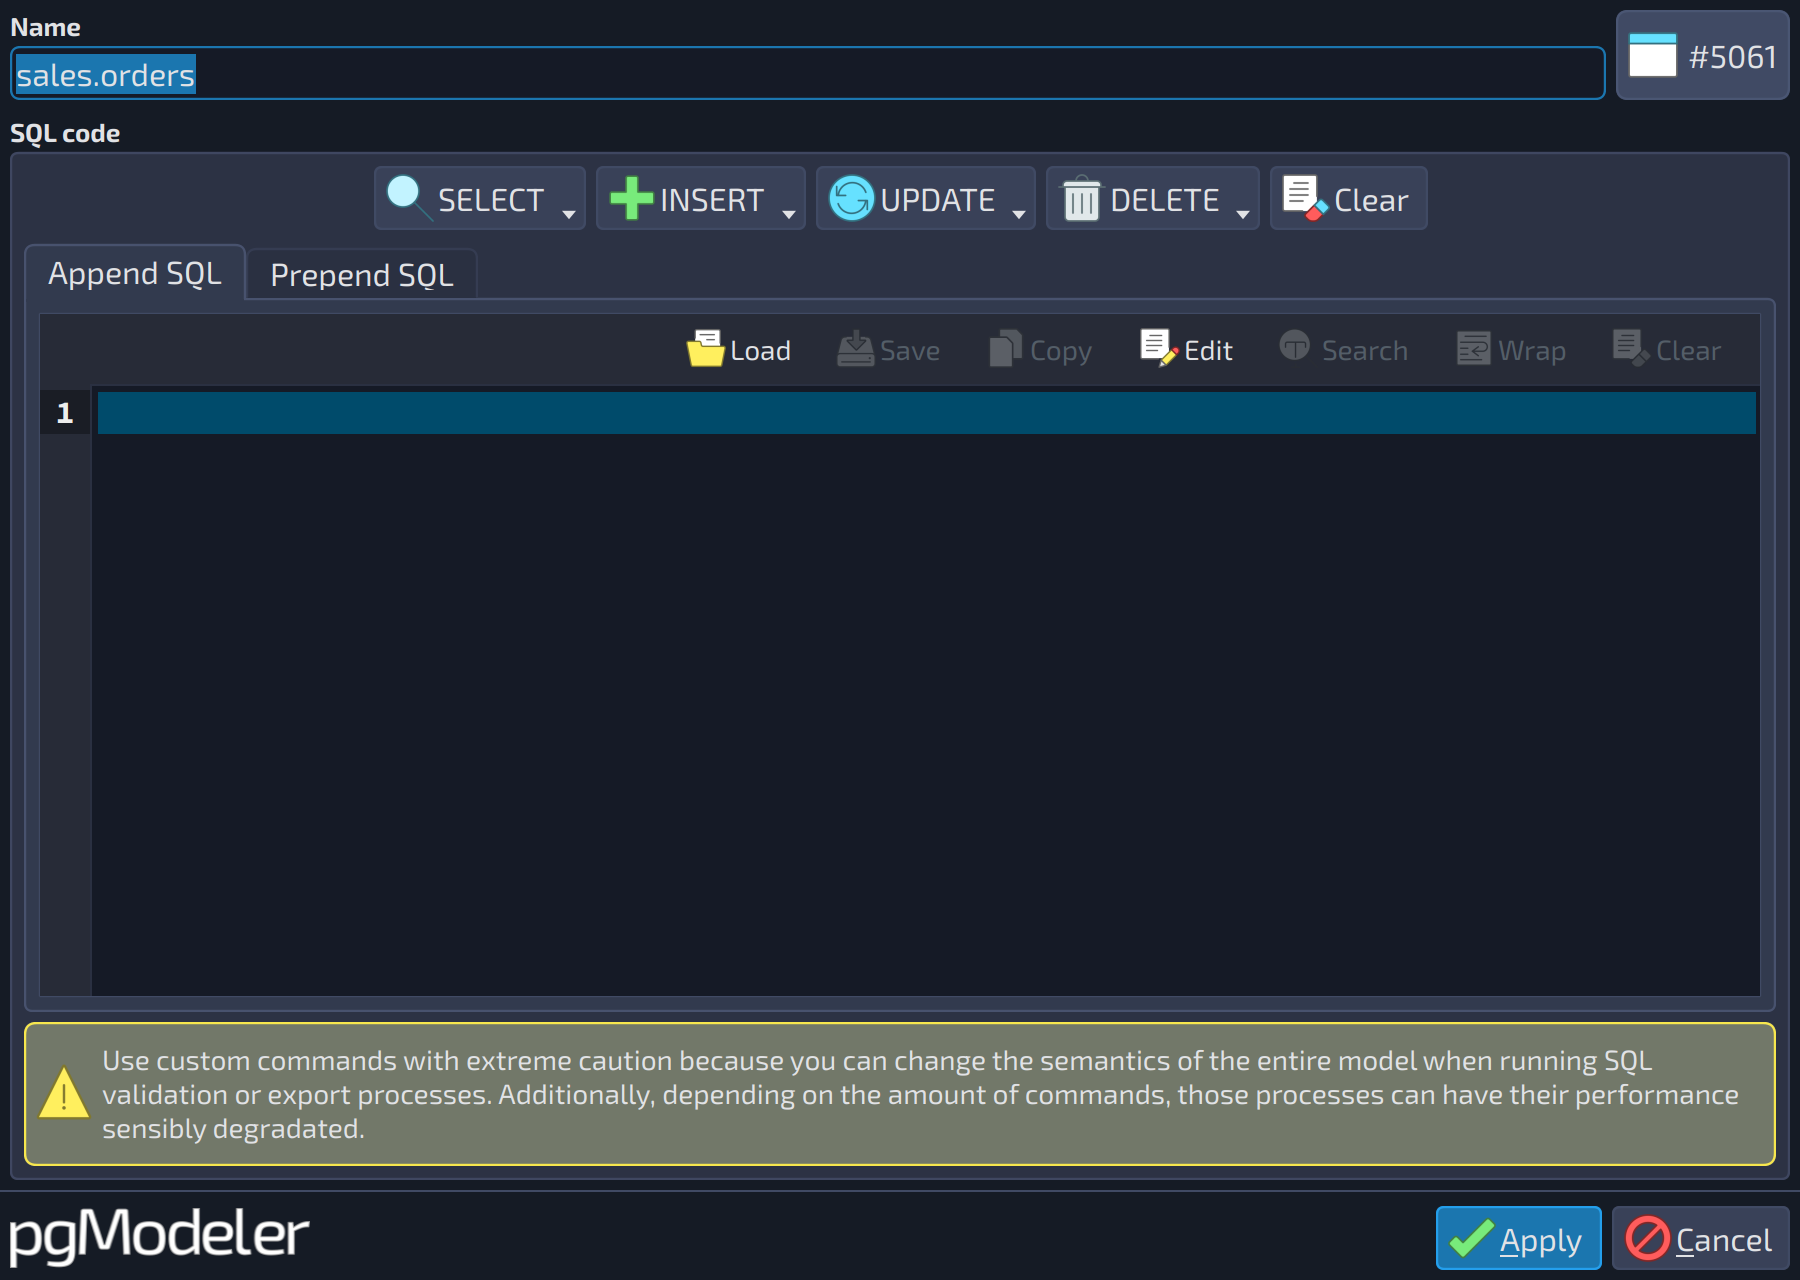Click the greyed Clear icon in editor toolbar
This screenshot has width=1800, height=1280.
coord(1631,348)
